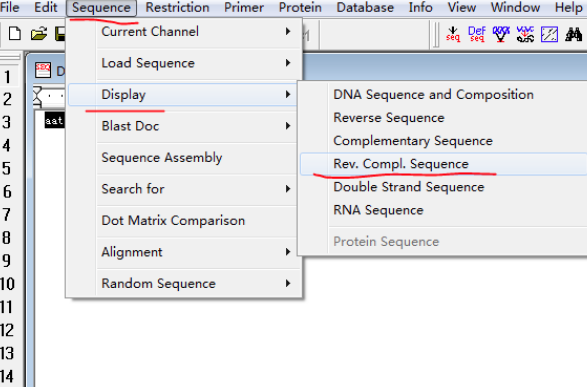Click the restriction cut sites toolbar icon
Viewport: 587px width, 387px height.
pos(501,34)
